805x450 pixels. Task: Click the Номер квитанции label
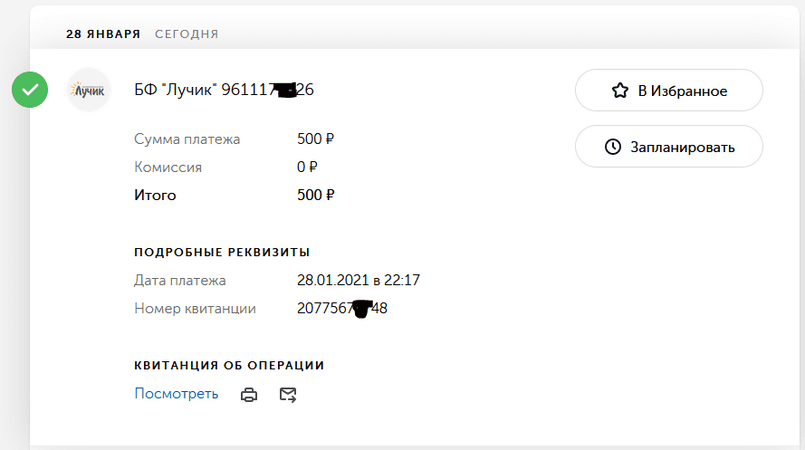[x=195, y=308]
